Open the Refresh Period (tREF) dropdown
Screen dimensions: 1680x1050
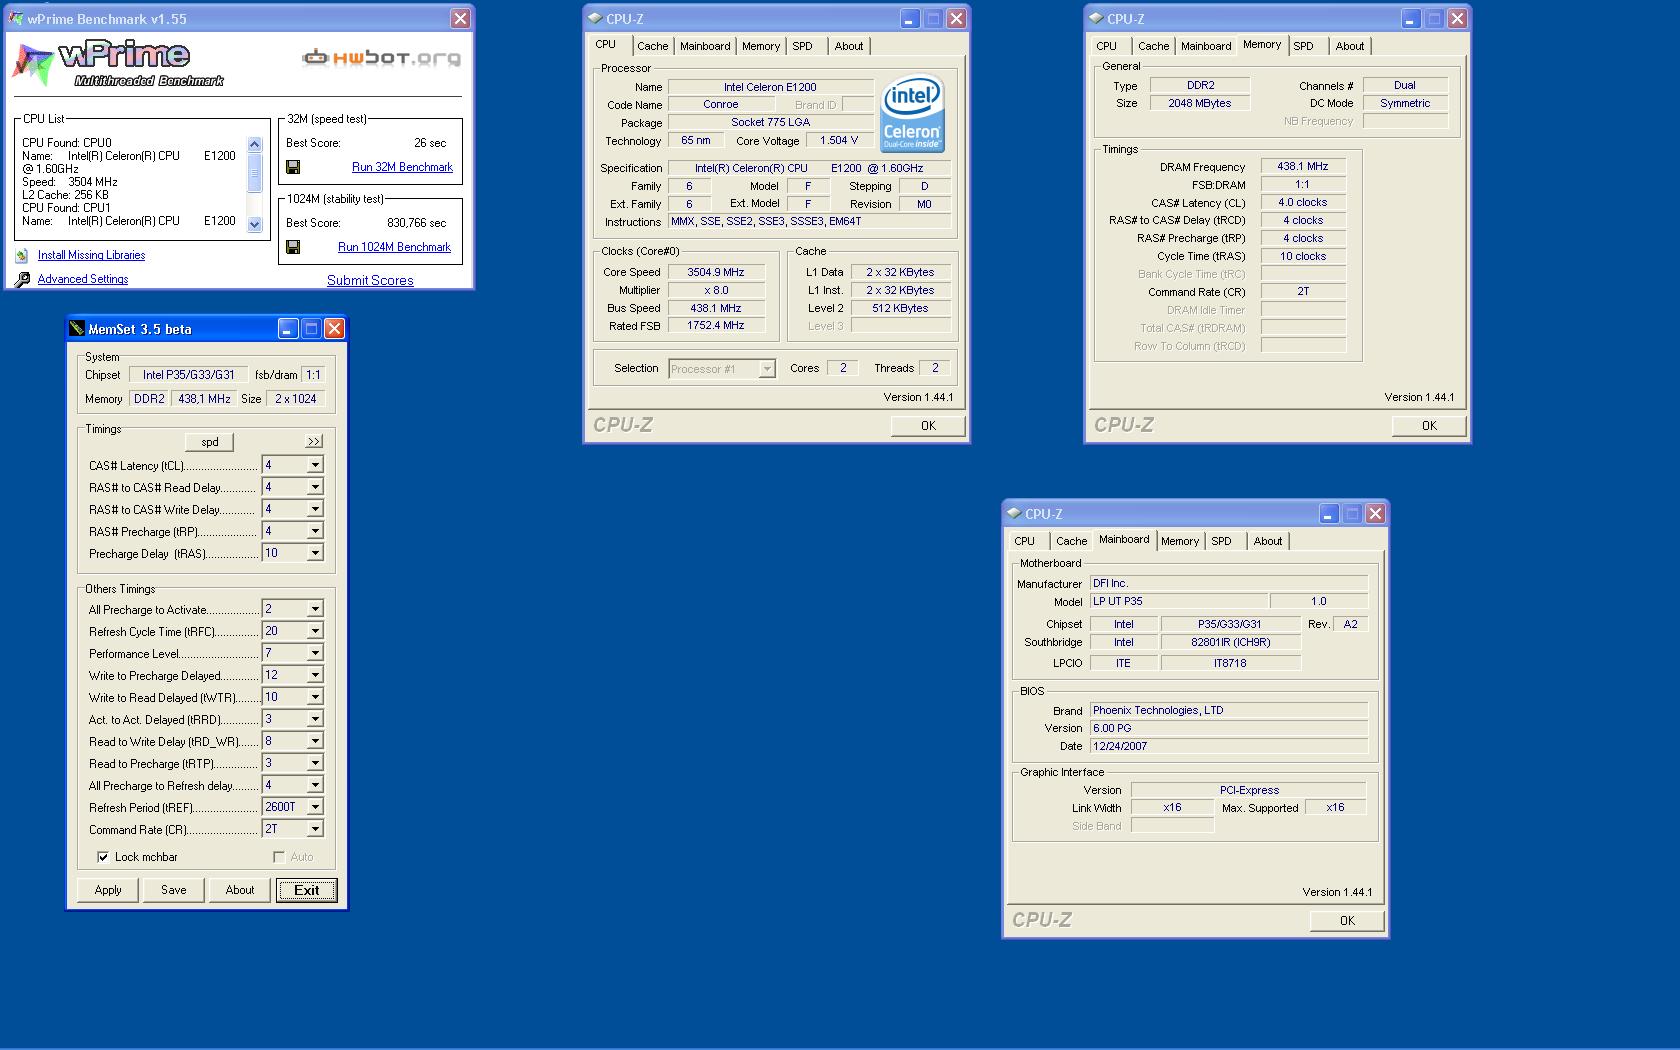(315, 807)
